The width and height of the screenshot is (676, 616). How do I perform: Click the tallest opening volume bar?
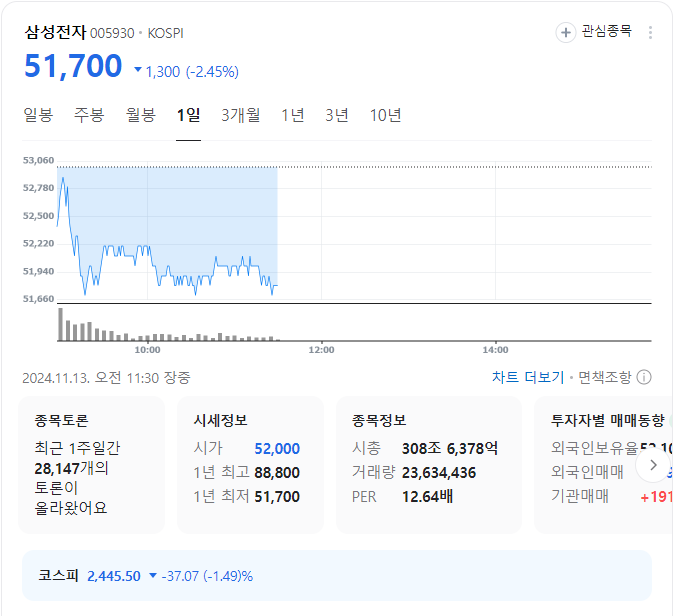click(x=61, y=324)
